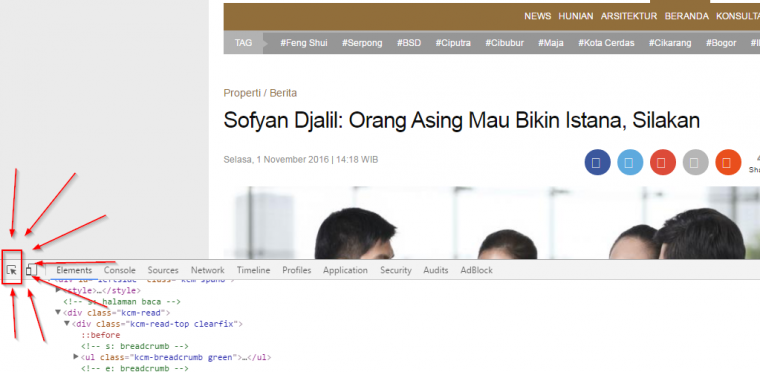
Task: Collapse the div kcm-read node
Action: pos(59,312)
